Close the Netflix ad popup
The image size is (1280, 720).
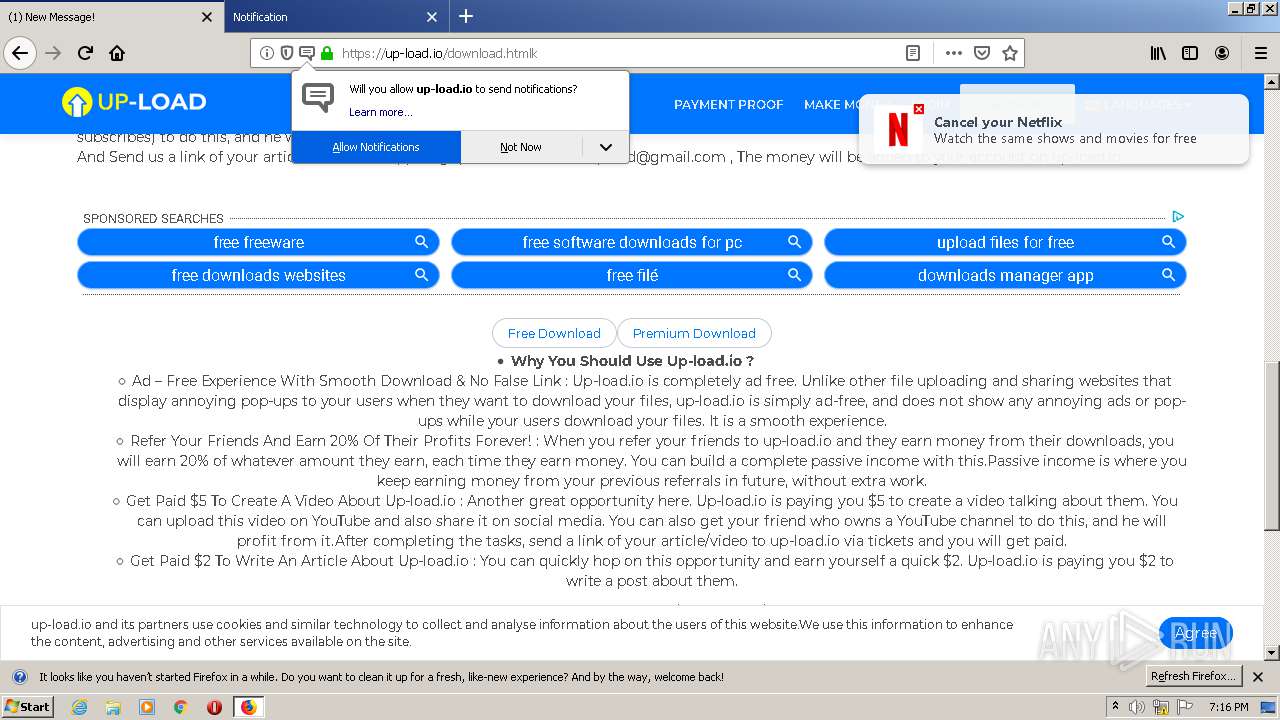click(919, 109)
